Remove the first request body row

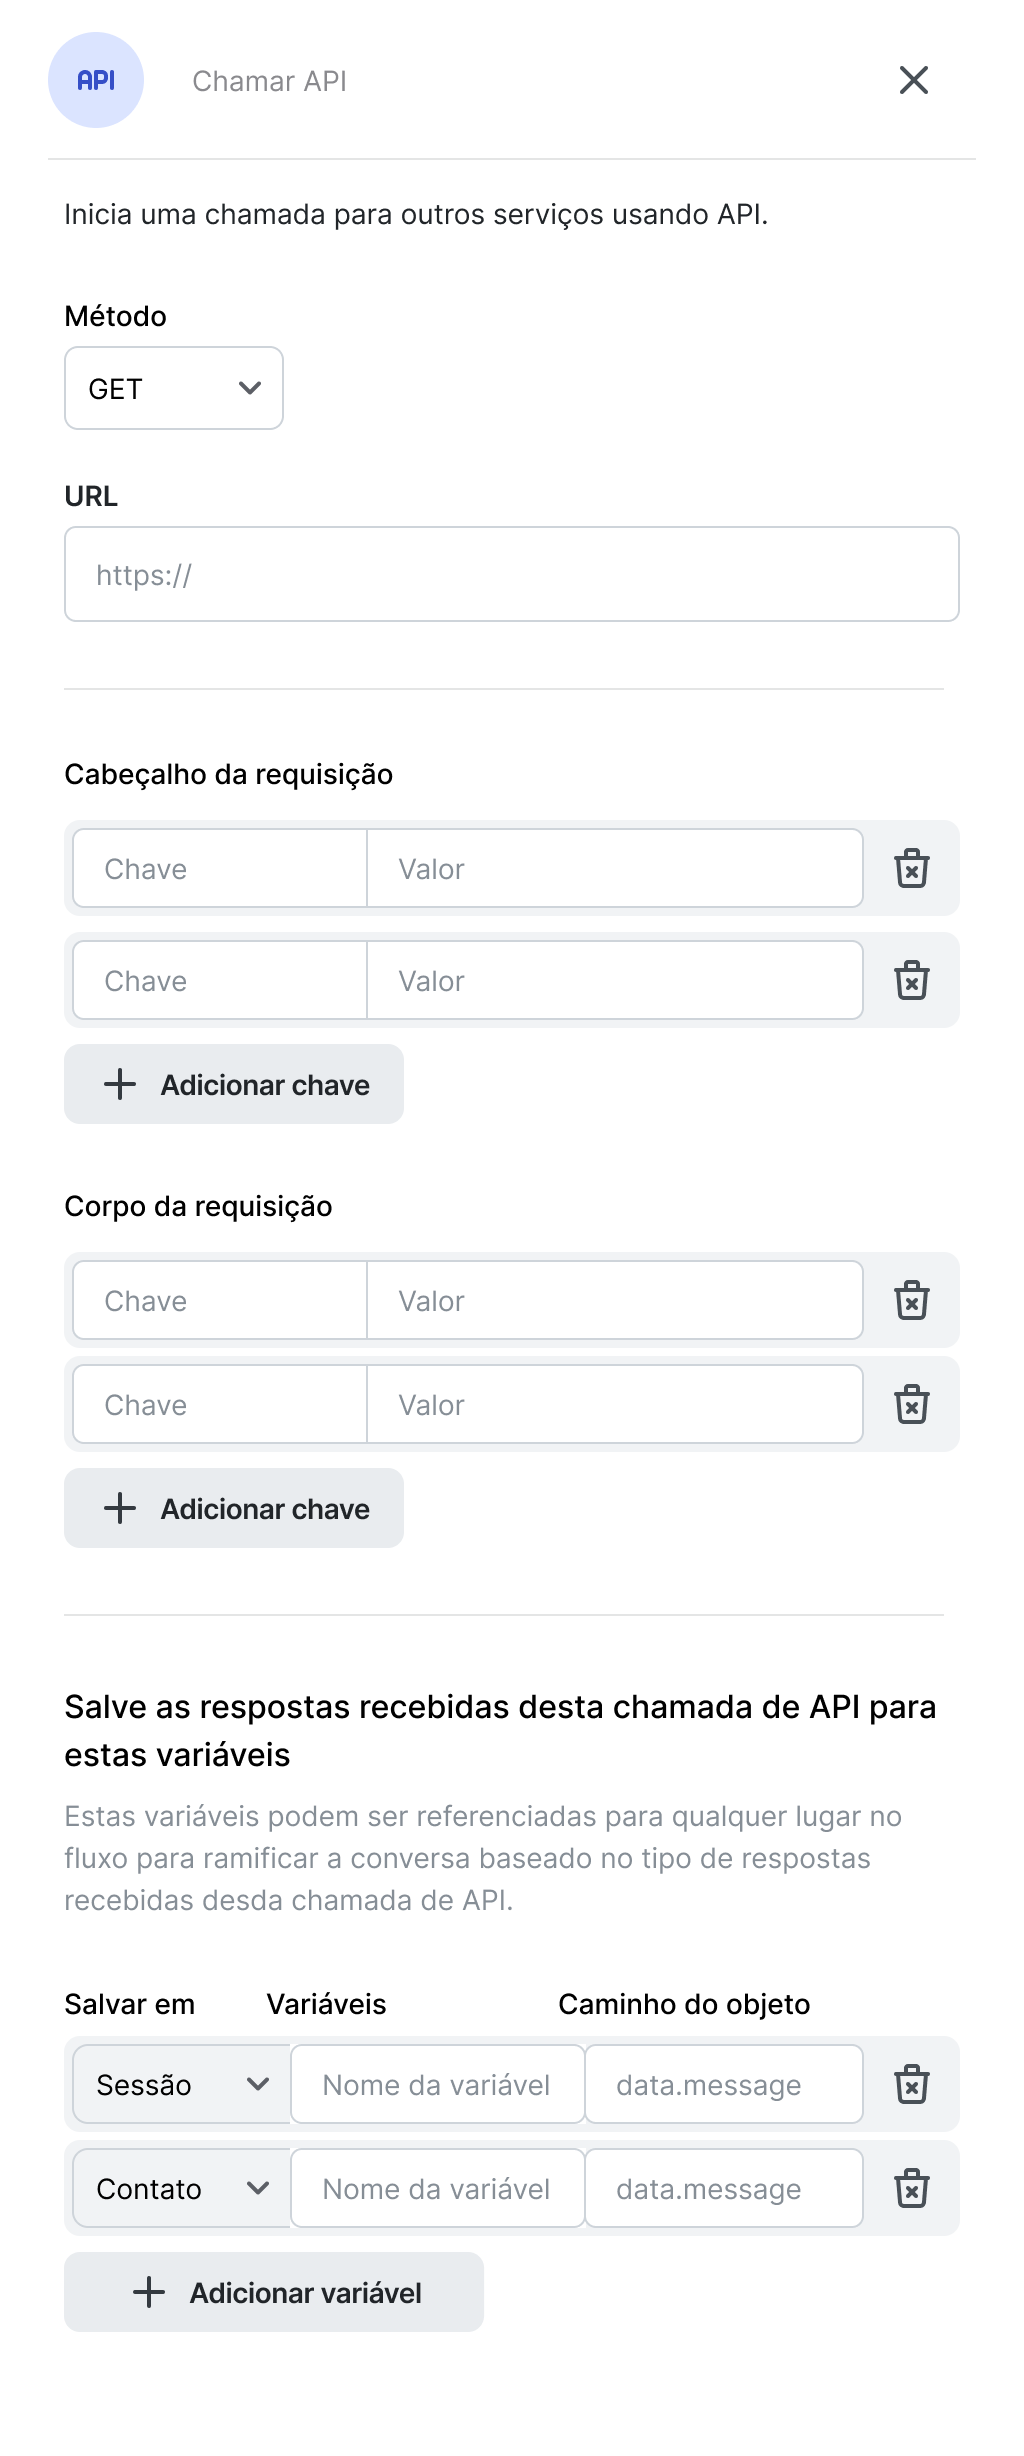coord(911,1300)
